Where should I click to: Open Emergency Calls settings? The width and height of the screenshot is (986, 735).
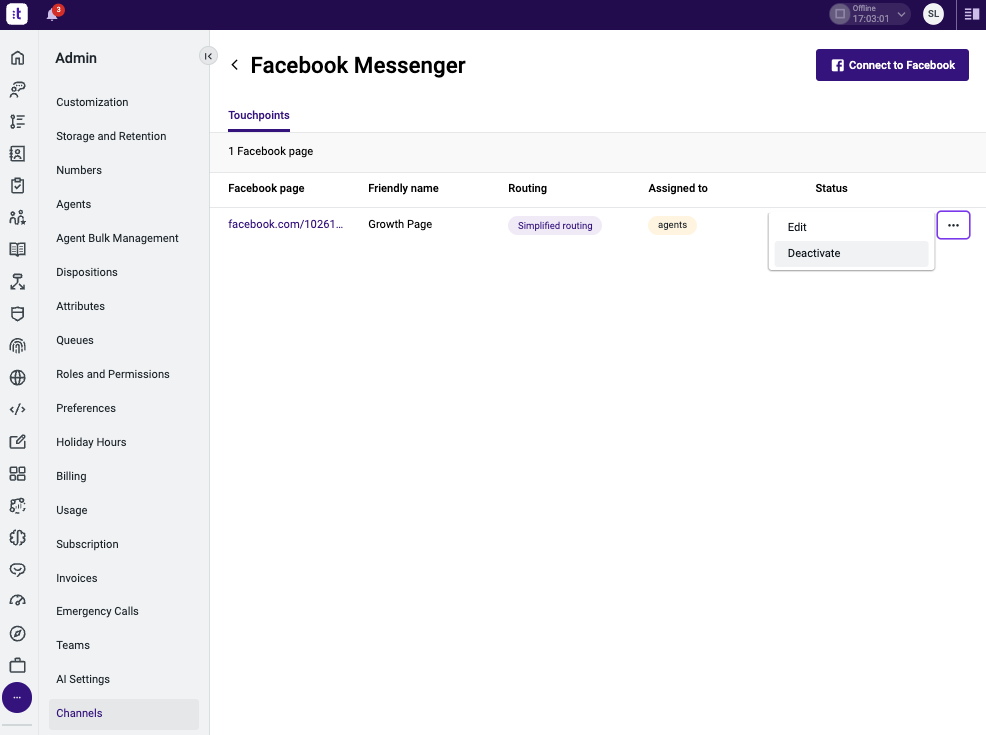point(97,611)
